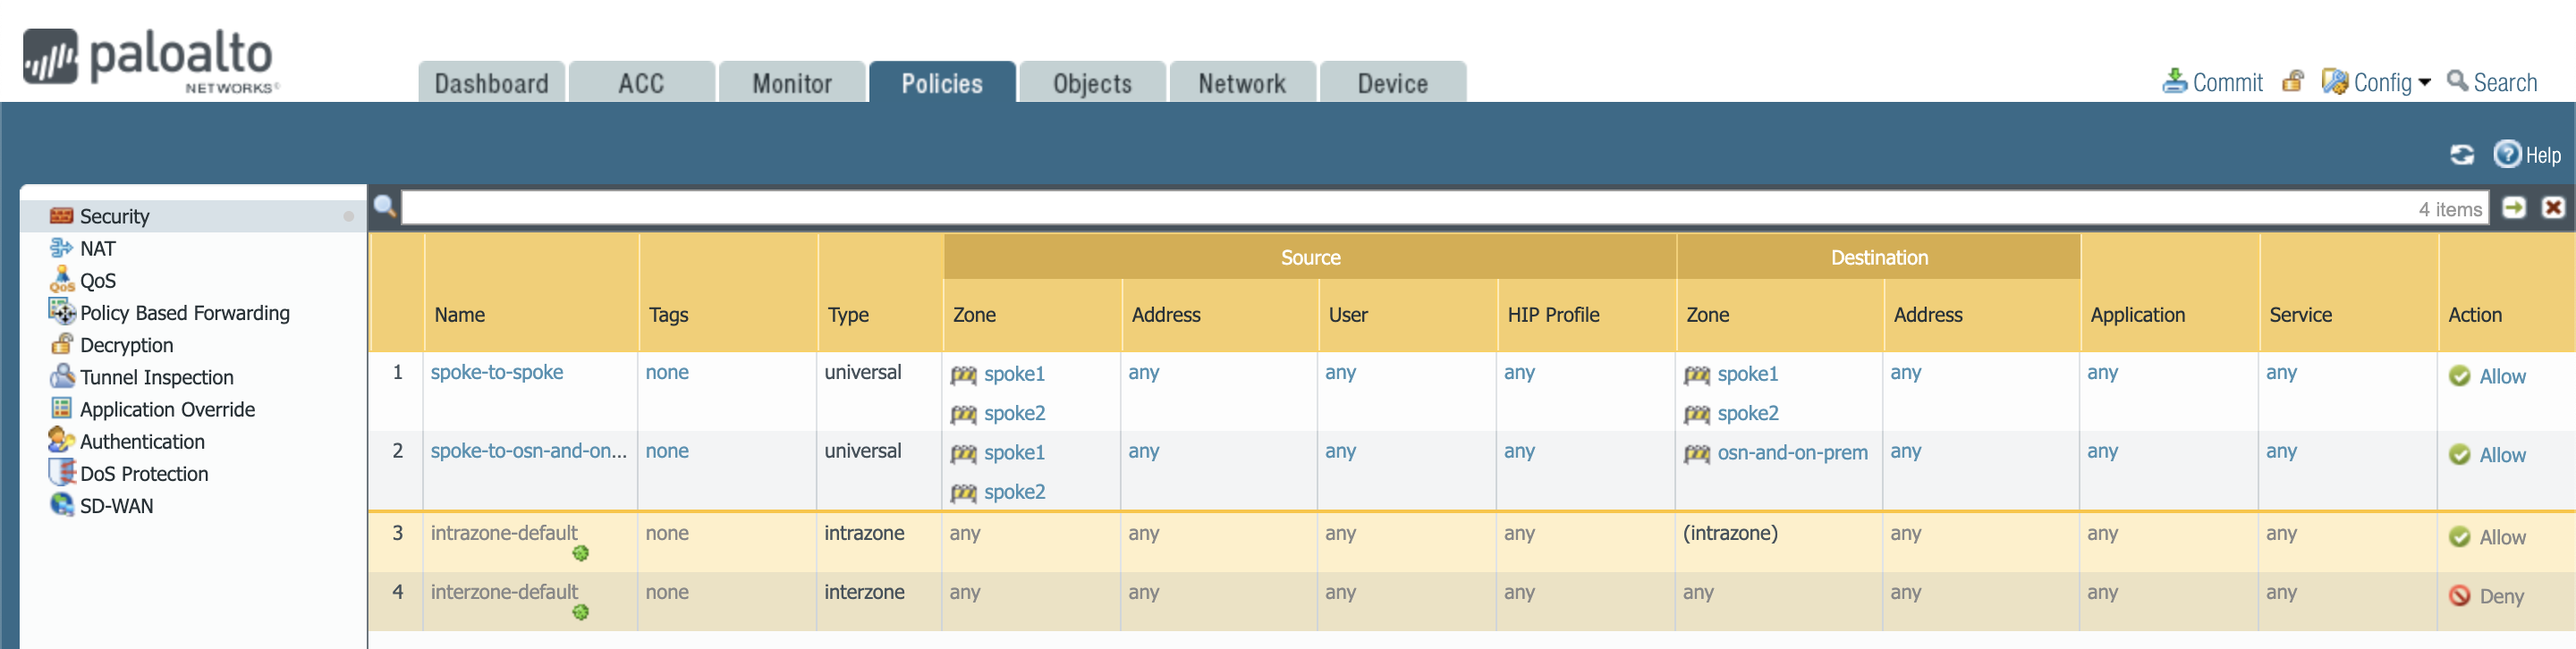The image size is (2576, 649).
Task: Click the Search link in the header
Action: pos(2503,83)
